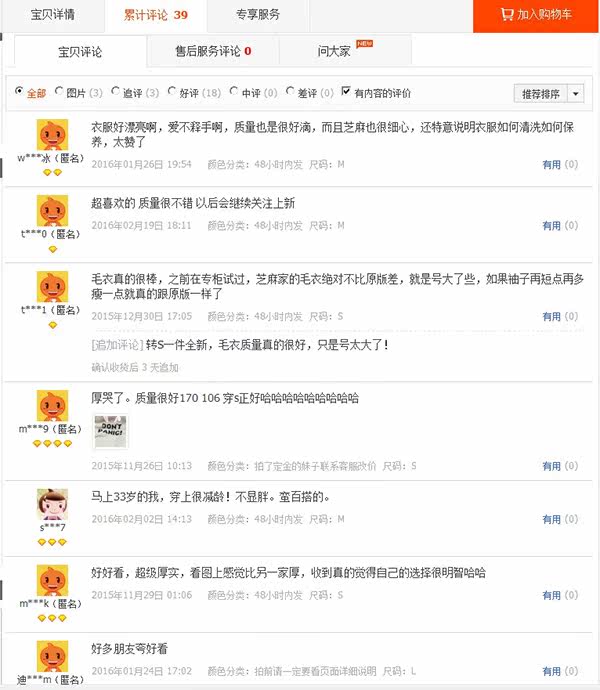This screenshot has height=690, width=600.
Task: Switch to the 专享服务 tab
Action: [258, 15]
